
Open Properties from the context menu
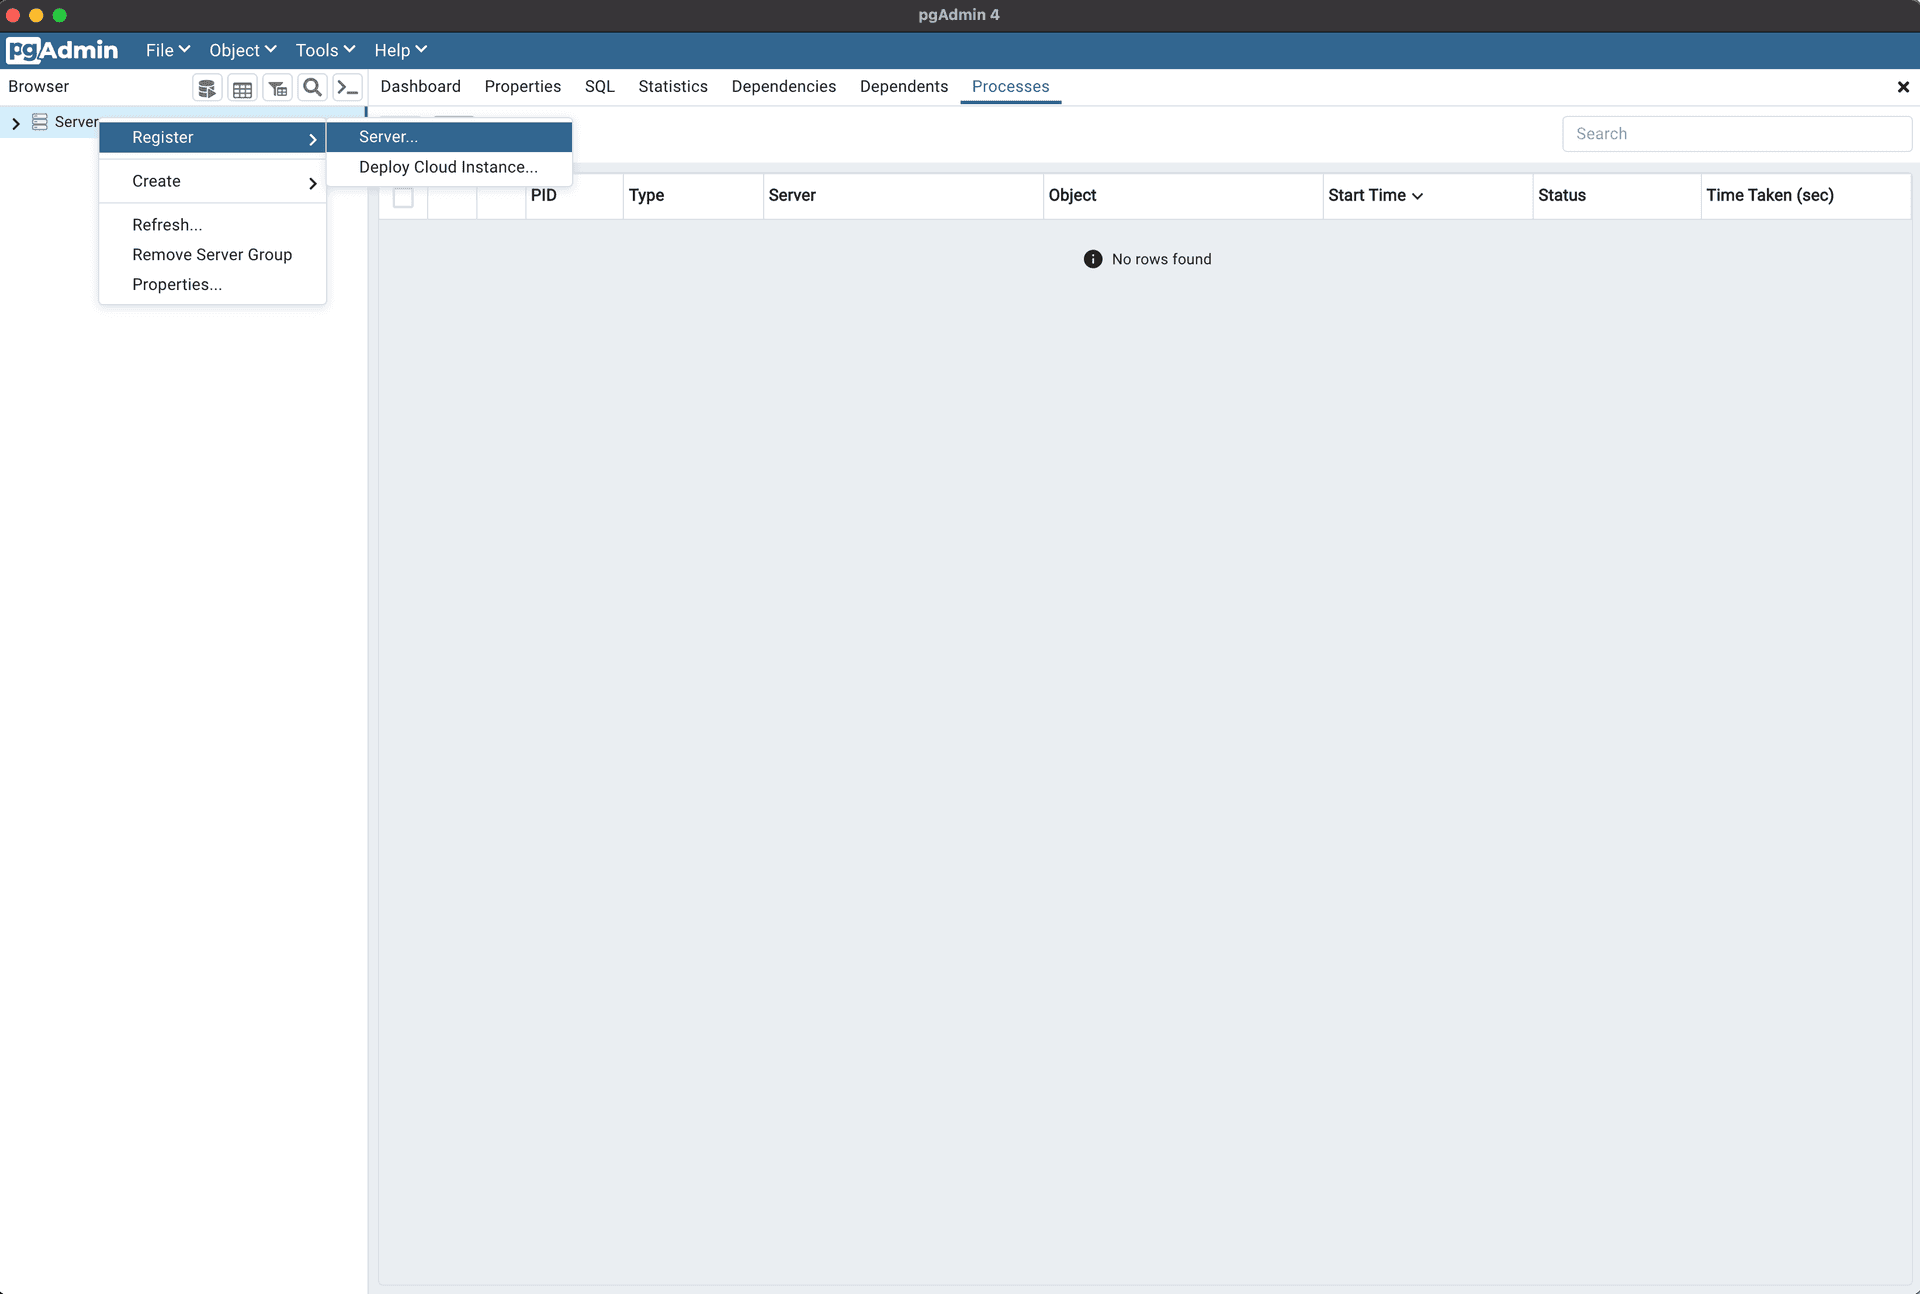(x=177, y=285)
